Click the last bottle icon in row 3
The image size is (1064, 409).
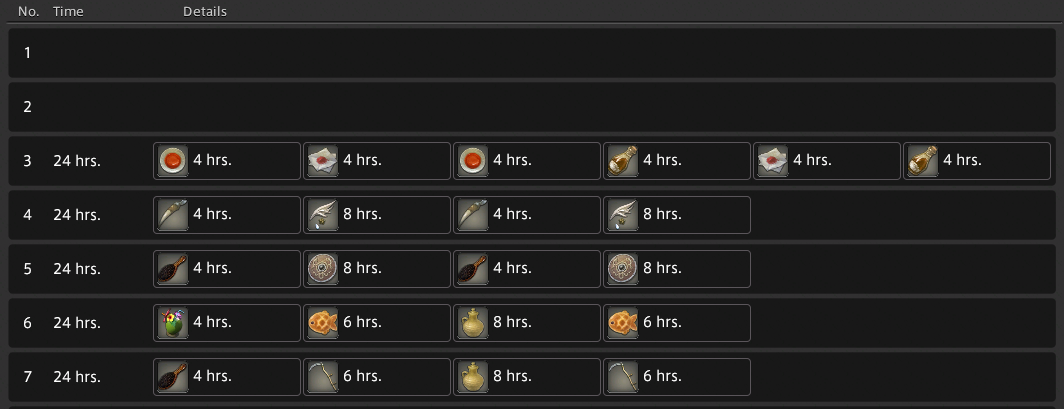point(923,160)
